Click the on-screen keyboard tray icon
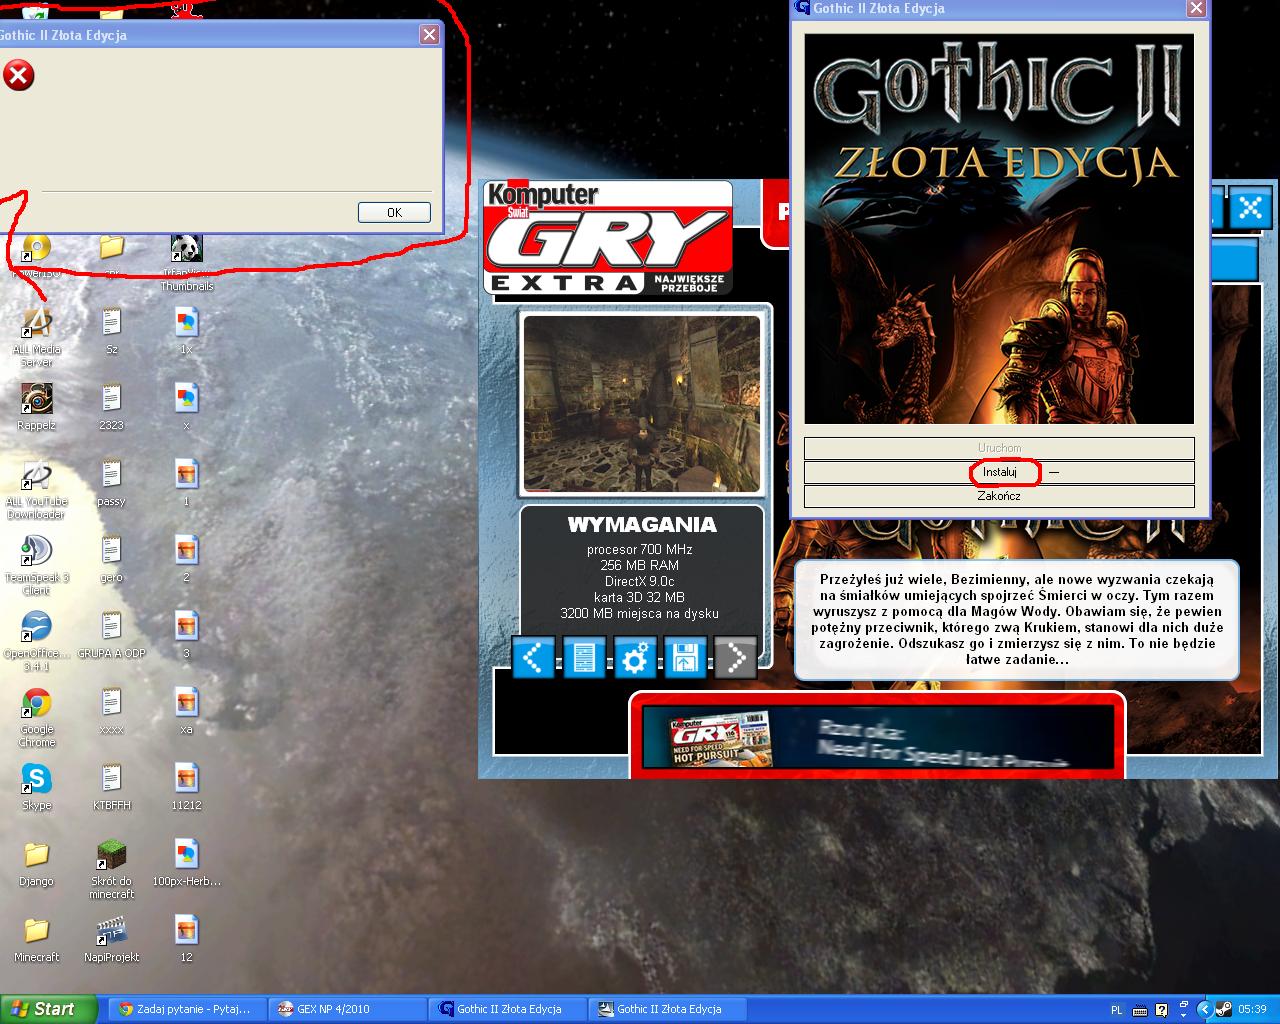Screen dimensions: 1280x1024 (x=1141, y=1010)
